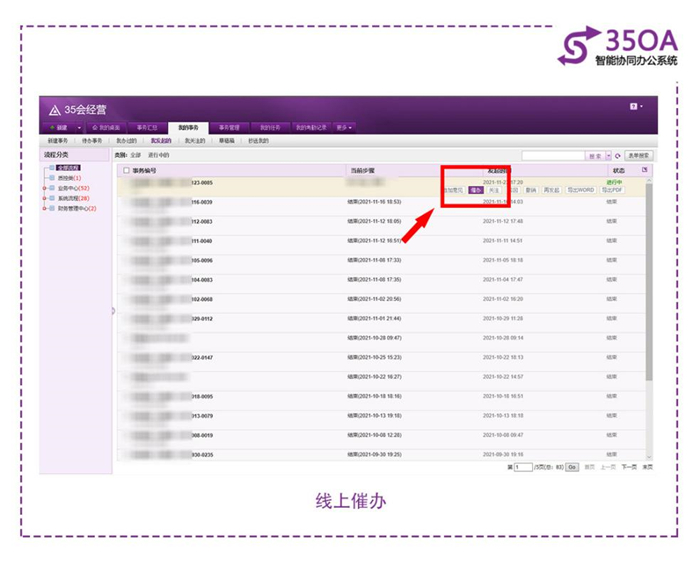700x565 pixels.
Task: Click the purple 催办 button
Action: click(476, 191)
